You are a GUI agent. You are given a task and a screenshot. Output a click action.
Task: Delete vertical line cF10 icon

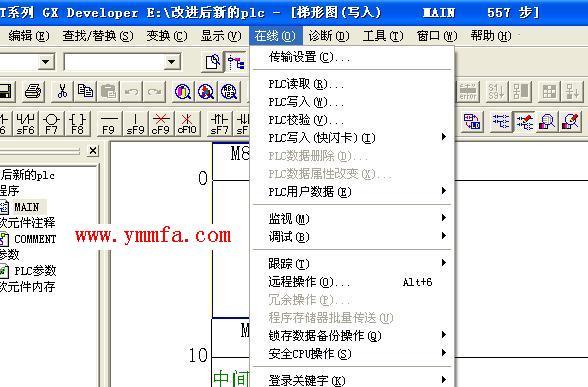point(187,123)
